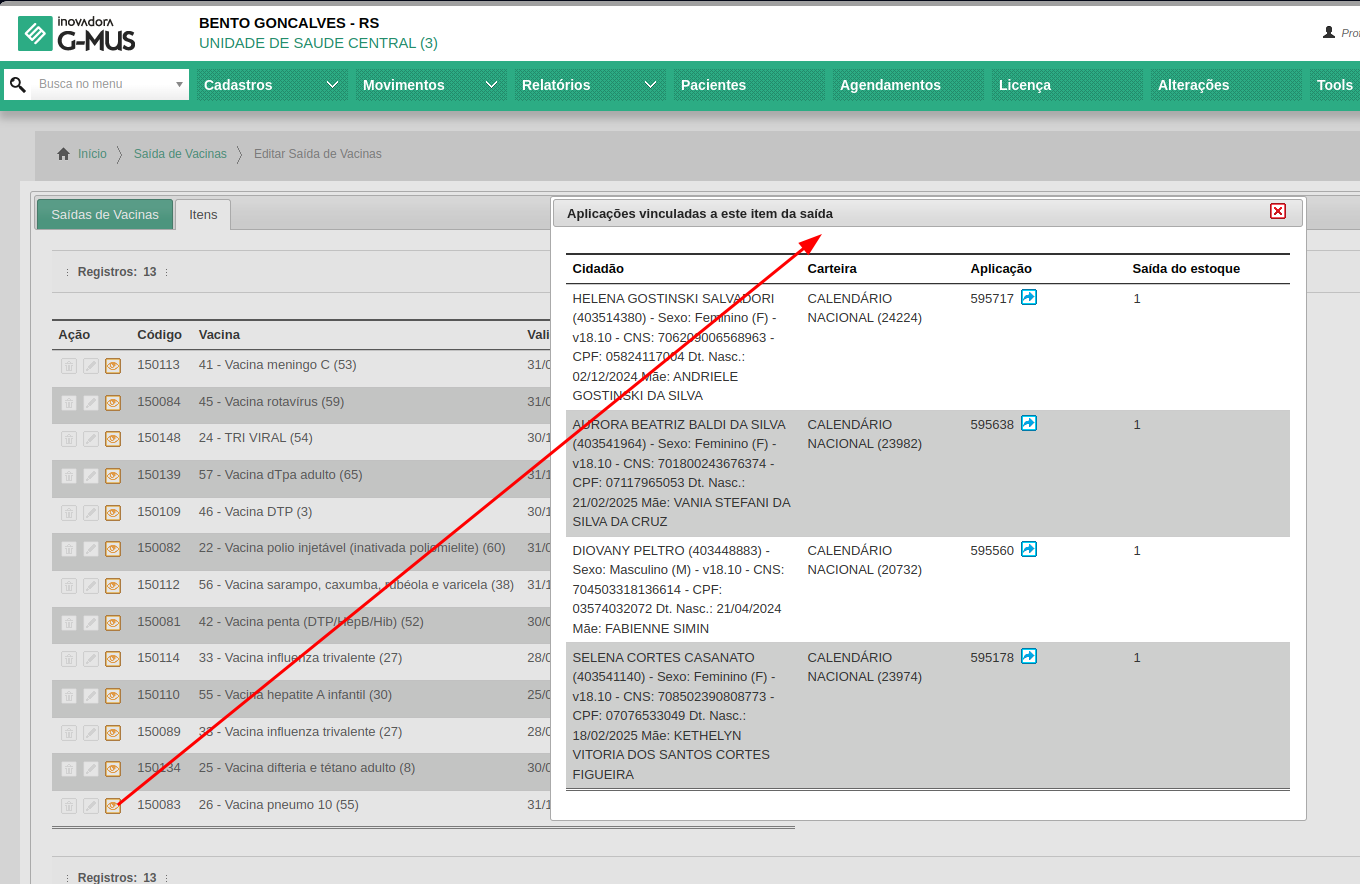View applications for Vacina hepatite A infantil
The height and width of the screenshot is (884, 1360).
pyautogui.click(x=113, y=696)
